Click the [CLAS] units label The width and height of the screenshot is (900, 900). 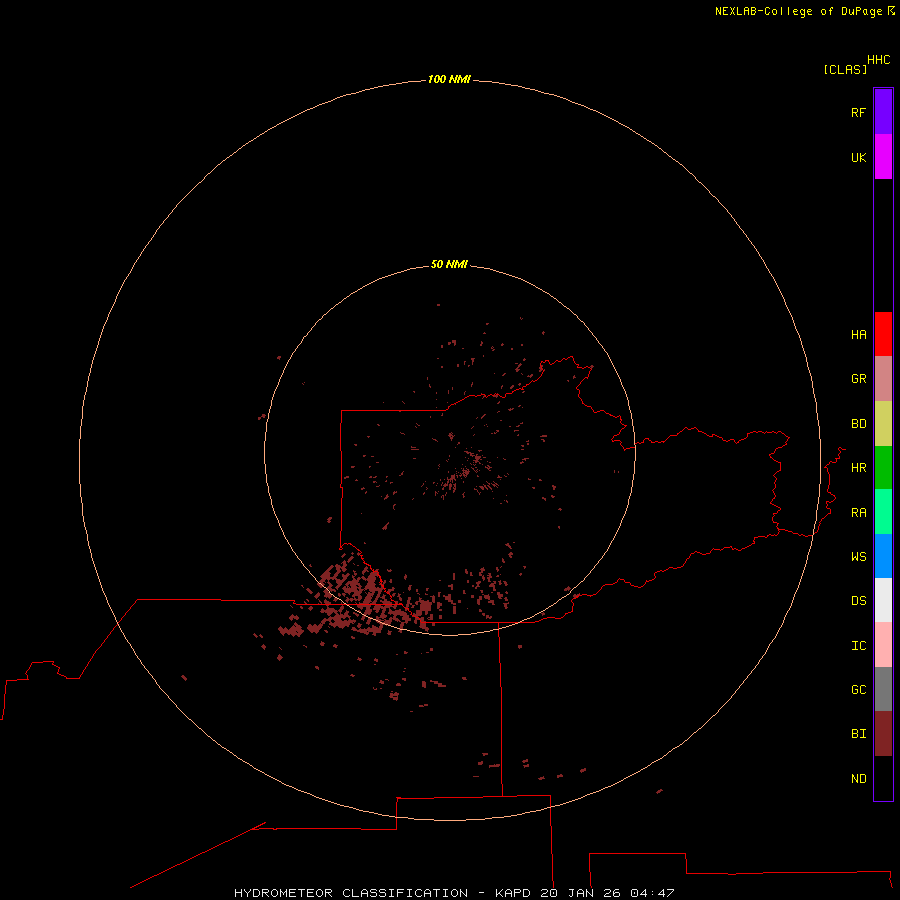tap(845, 69)
